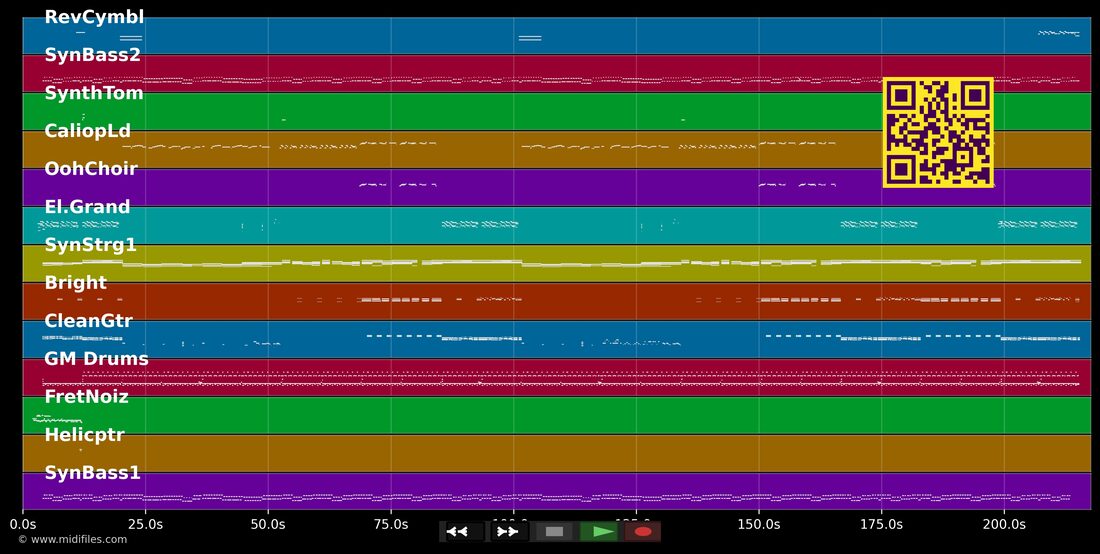Select the CaliopLd track label

pyautogui.click(x=88, y=131)
